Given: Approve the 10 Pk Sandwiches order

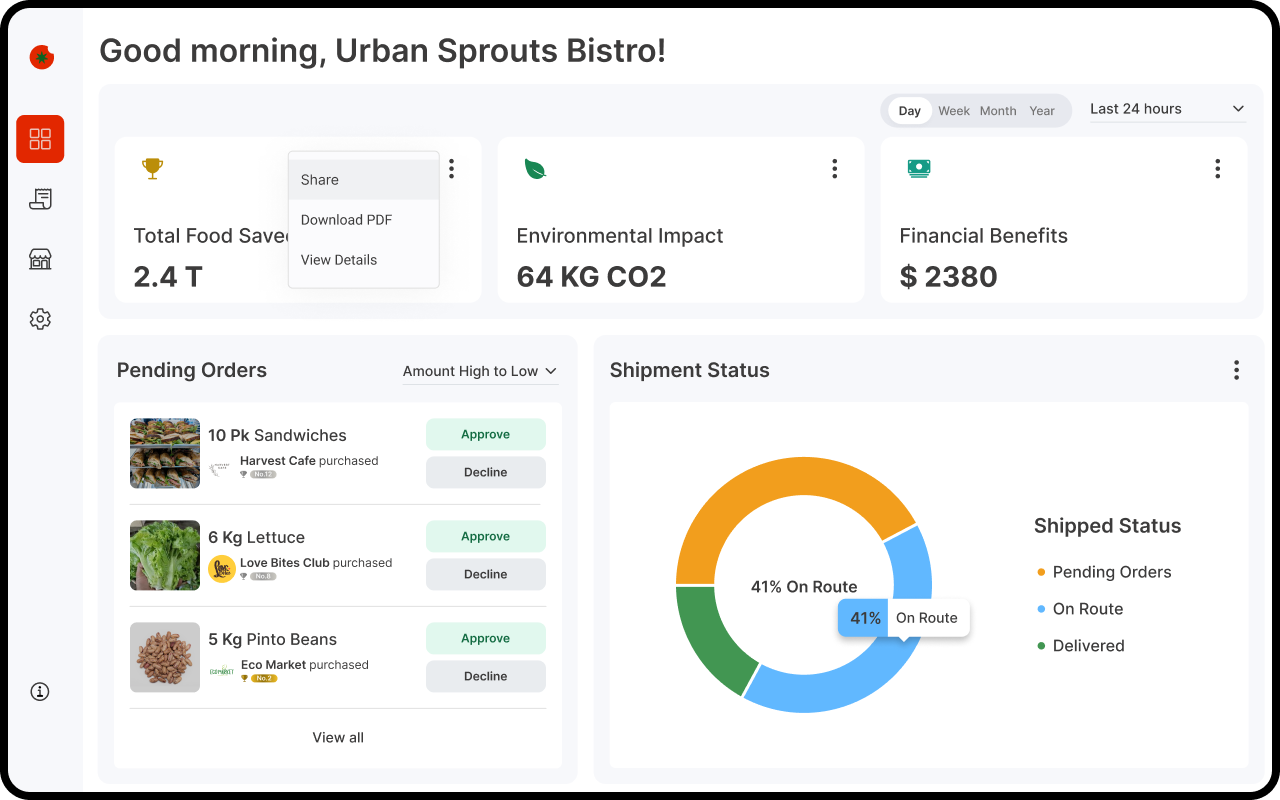Looking at the screenshot, I should click(485, 435).
